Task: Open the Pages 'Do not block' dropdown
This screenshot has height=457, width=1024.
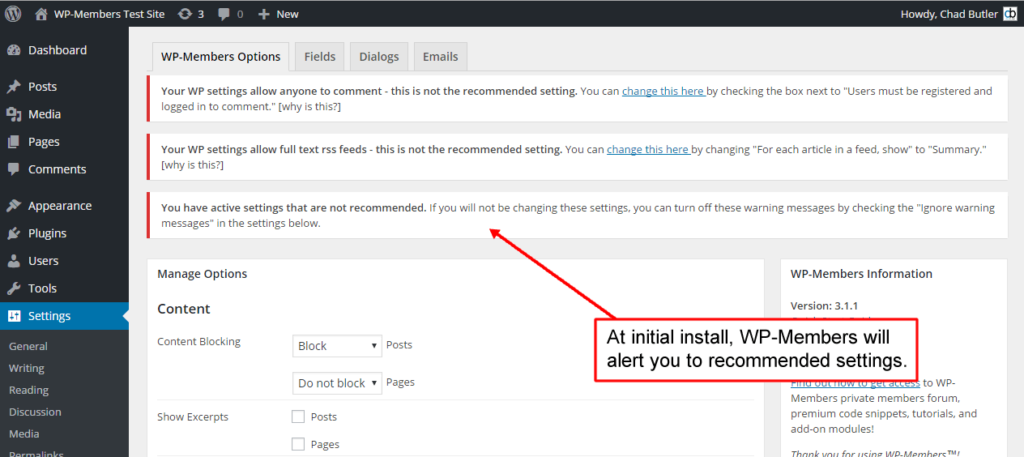Action: (338, 383)
